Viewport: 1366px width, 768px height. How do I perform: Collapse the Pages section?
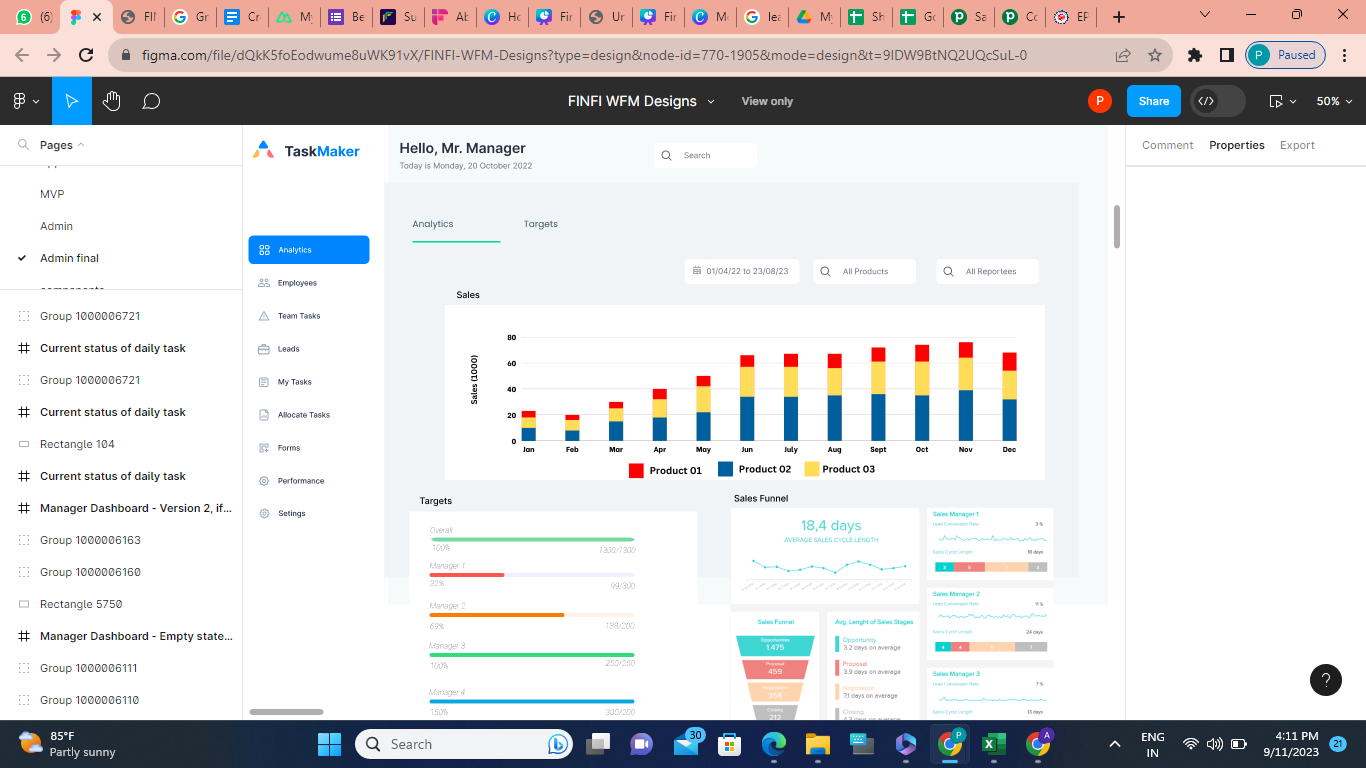[x=80, y=145]
